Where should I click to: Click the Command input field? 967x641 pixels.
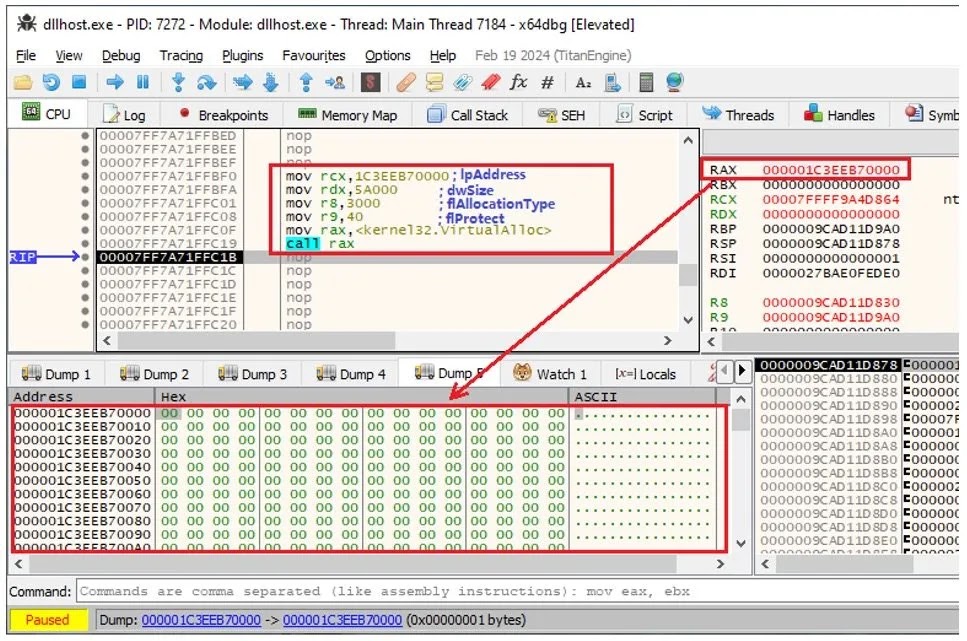click(517, 591)
